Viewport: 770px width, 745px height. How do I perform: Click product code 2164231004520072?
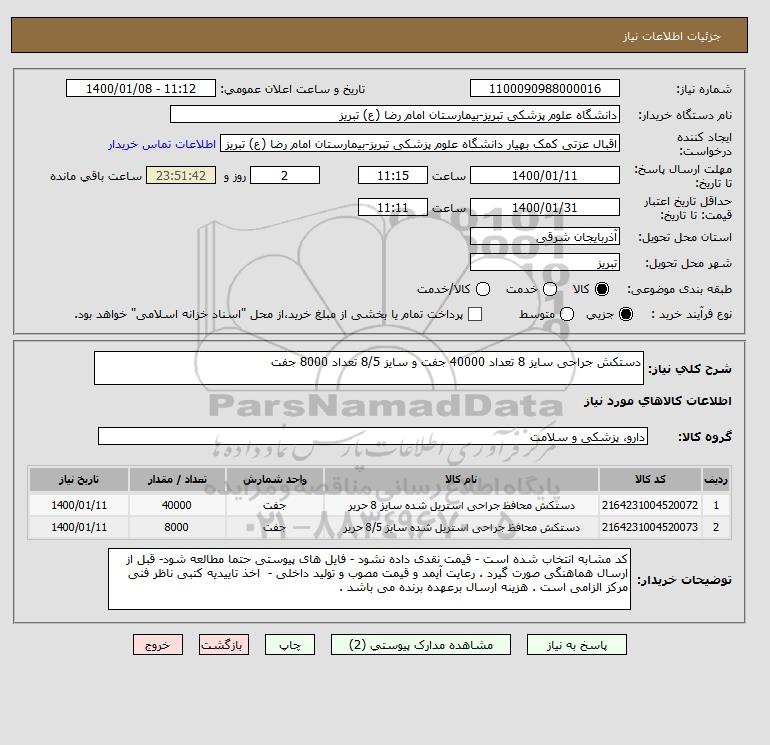pos(650,505)
